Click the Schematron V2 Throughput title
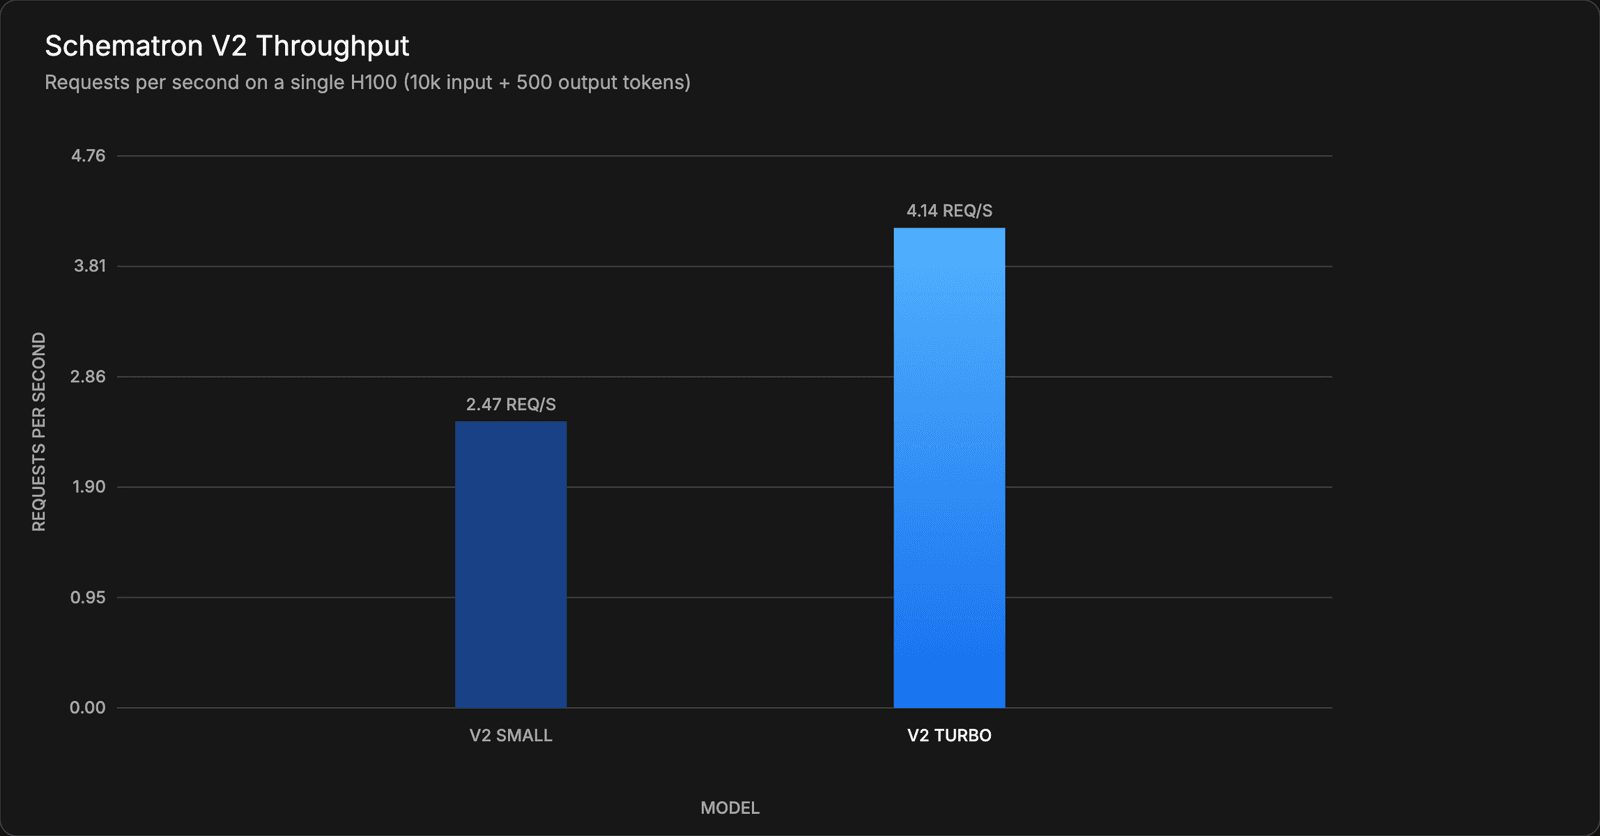 click(227, 46)
